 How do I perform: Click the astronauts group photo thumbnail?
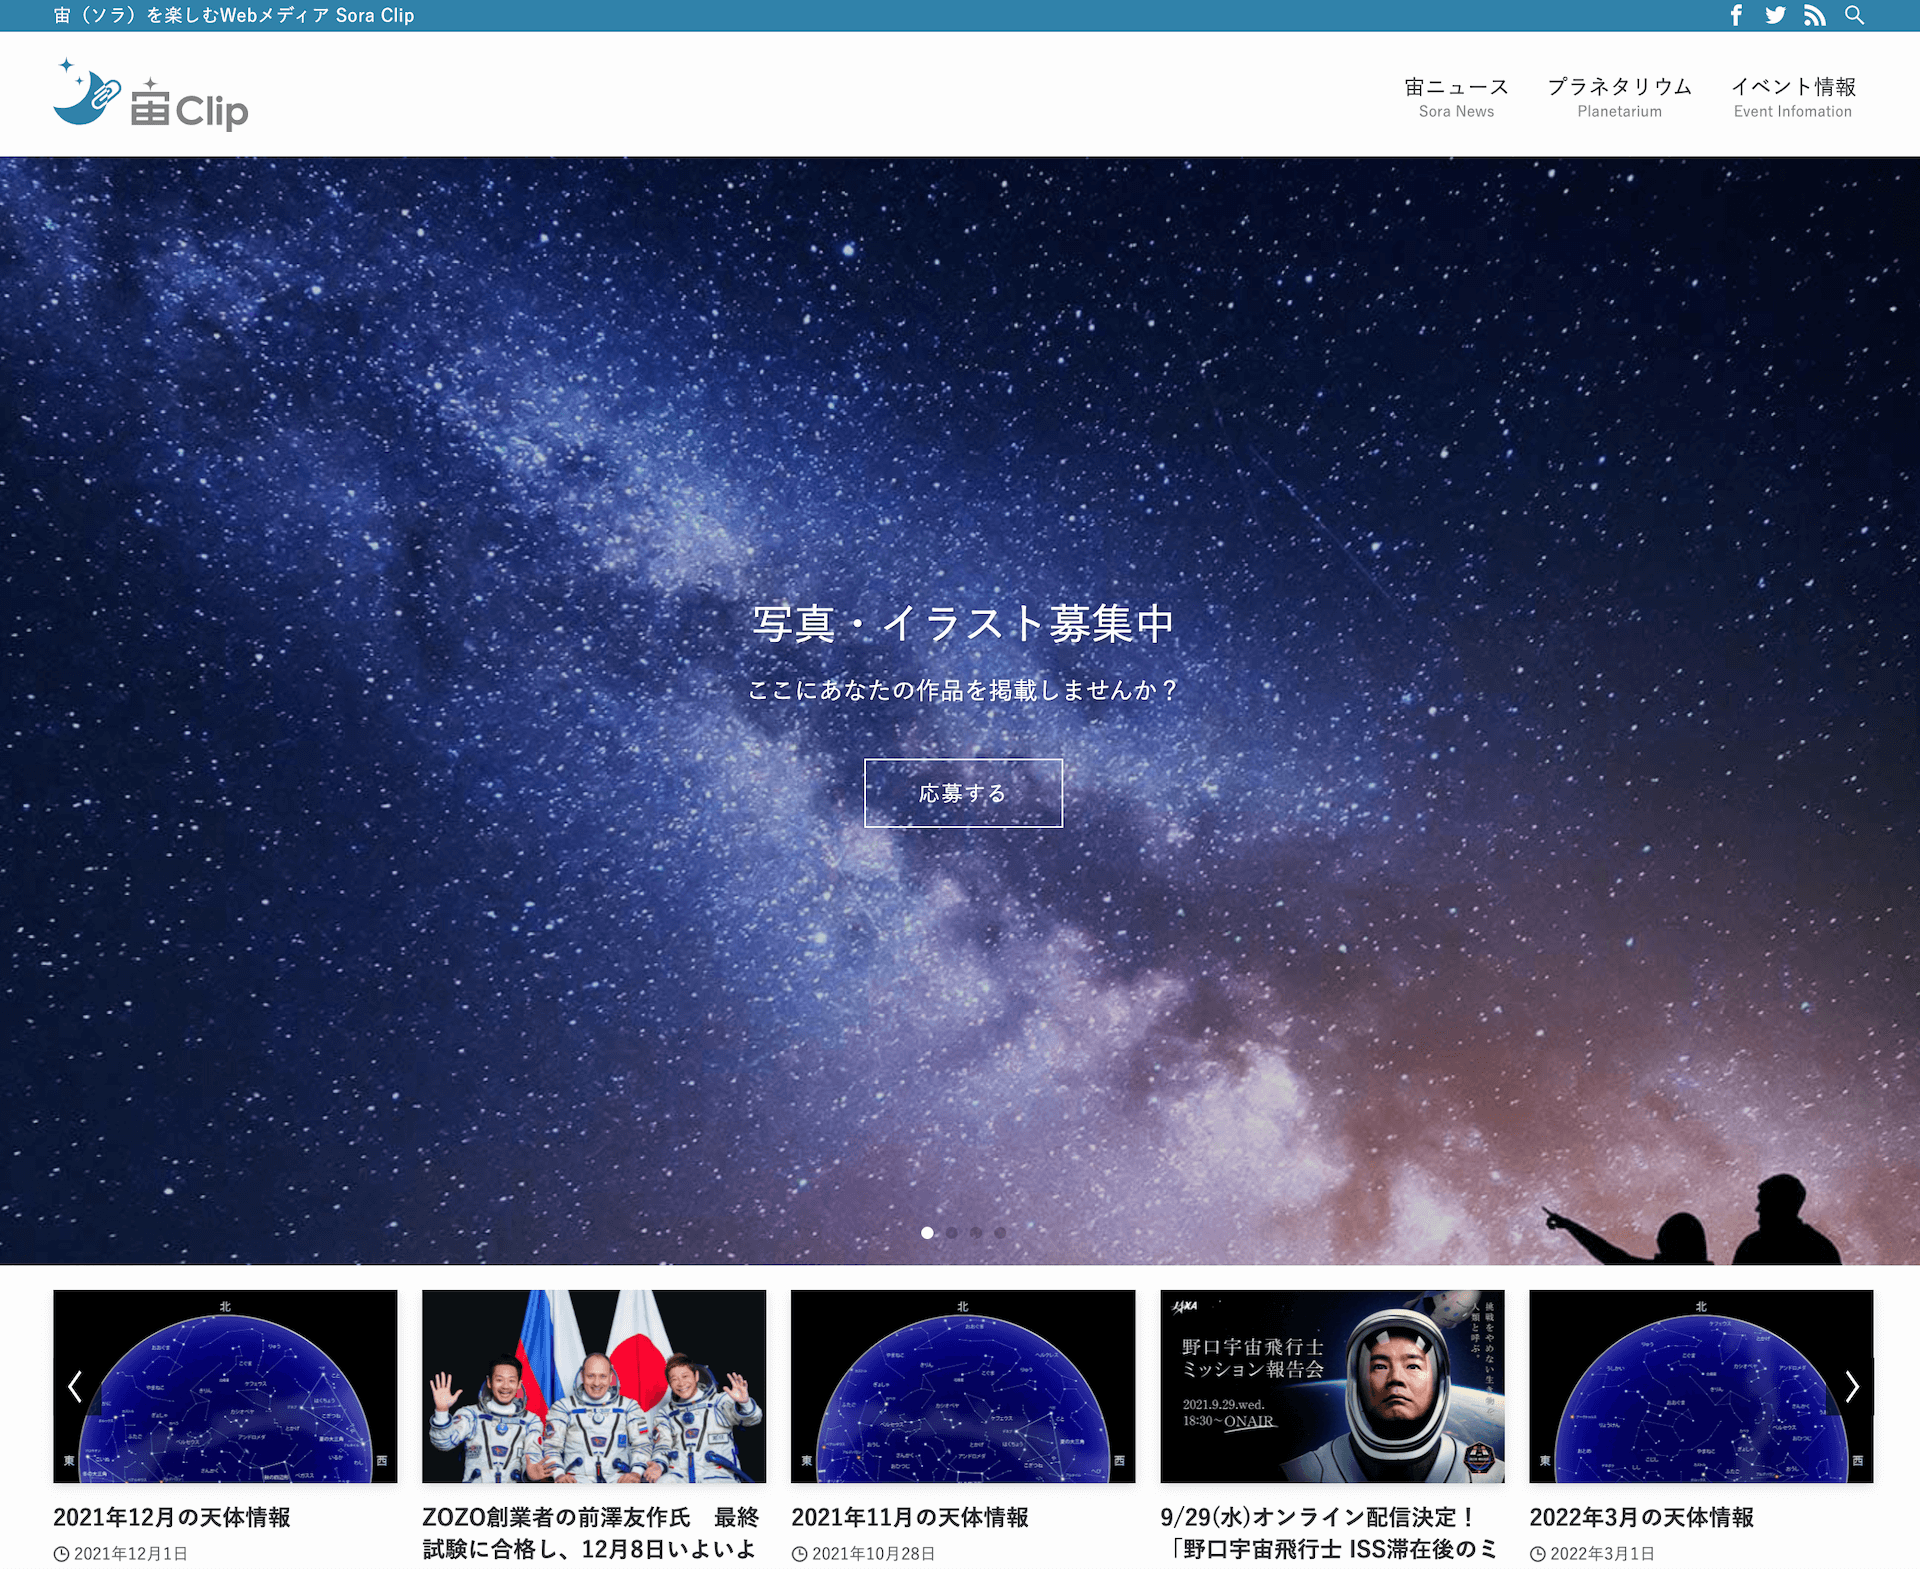click(594, 1386)
